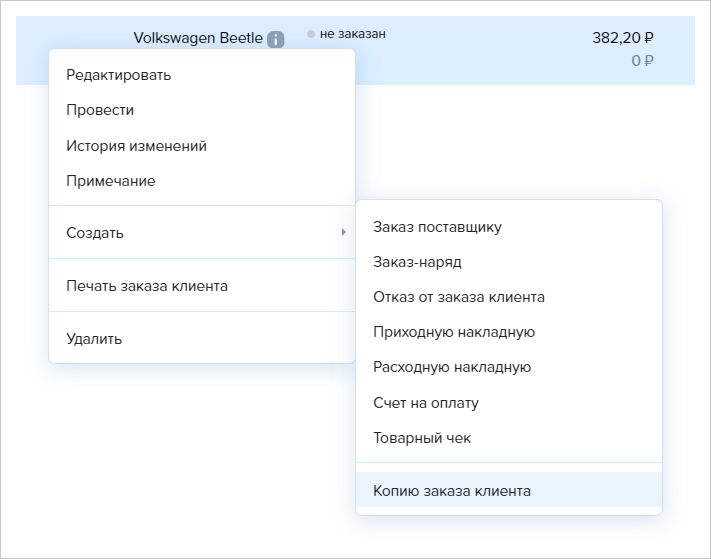Open История изменений
This screenshot has width=711, height=559.
click(136, 146)
